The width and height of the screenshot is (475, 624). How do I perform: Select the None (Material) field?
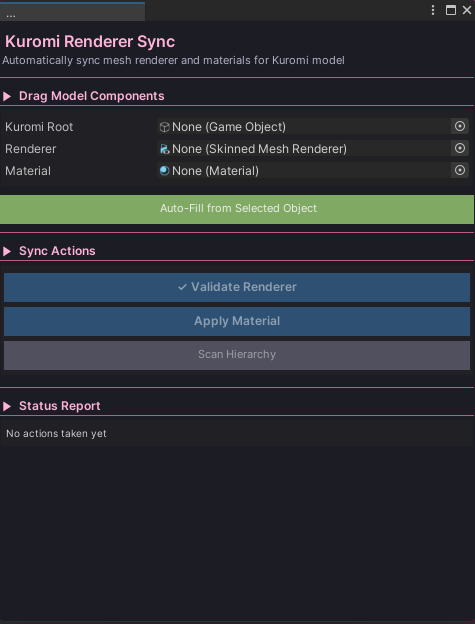[x=304, y=170]
